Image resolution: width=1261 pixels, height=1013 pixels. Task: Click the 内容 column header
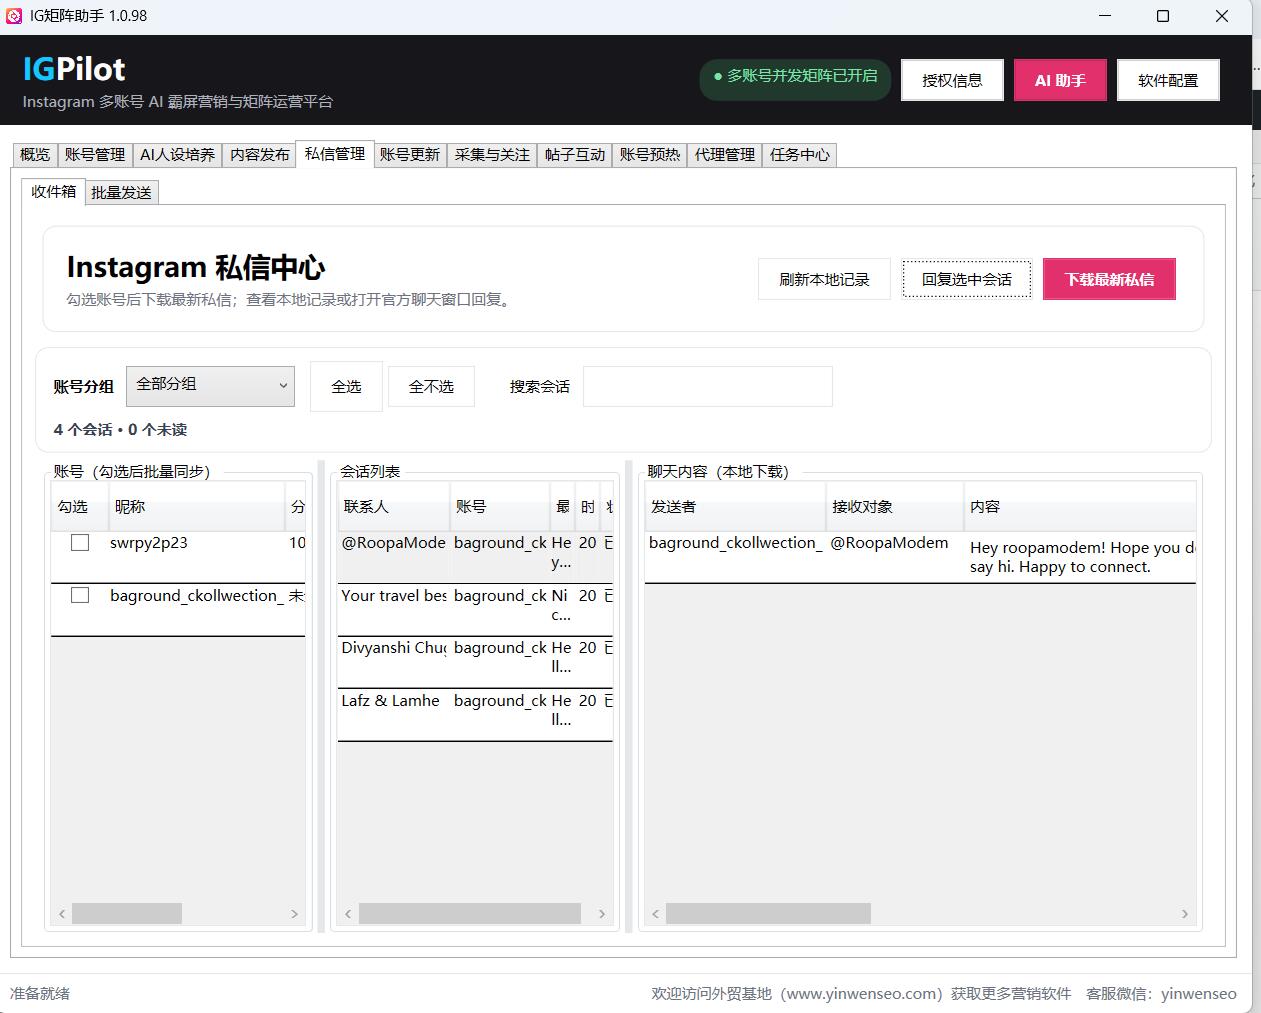[x=1080, y=506]
